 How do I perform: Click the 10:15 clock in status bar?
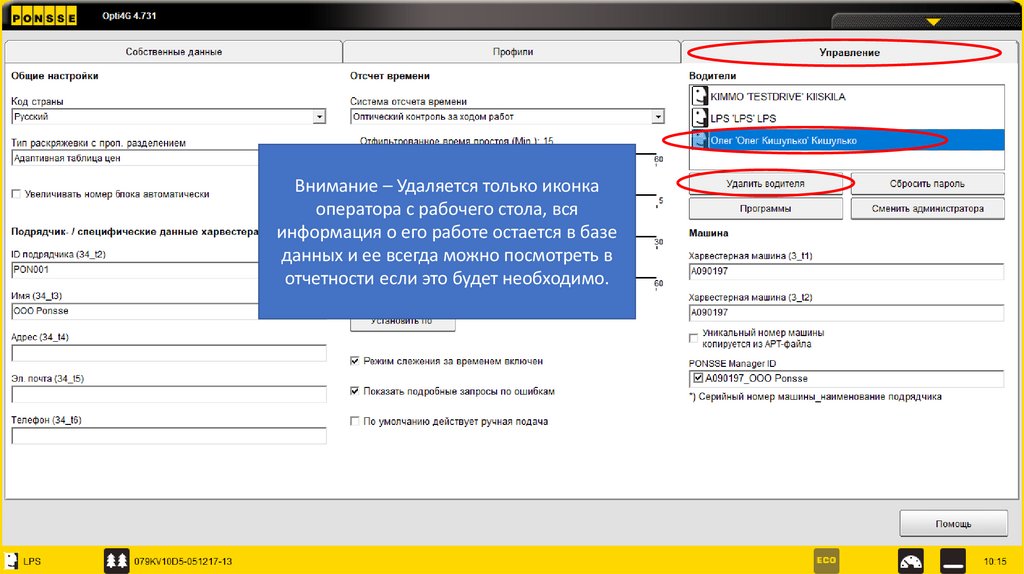click(995, 561)
